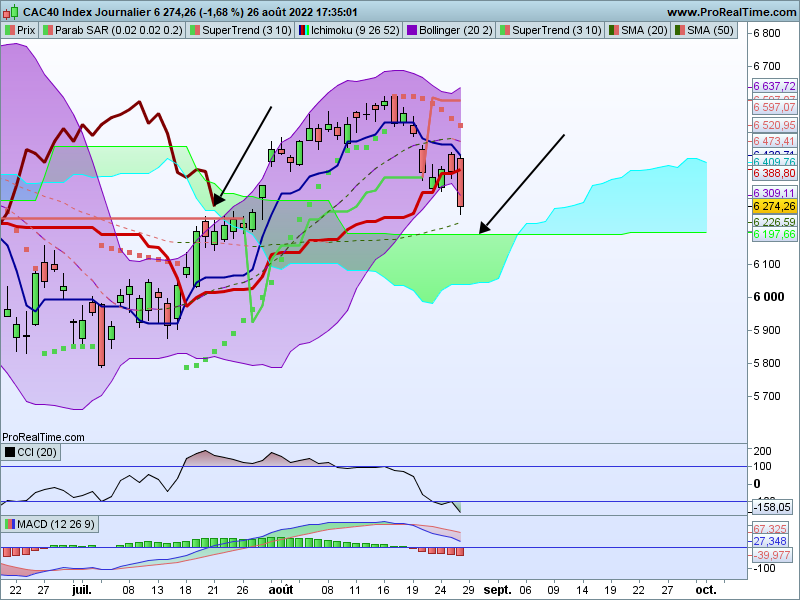Click the -158,05 CCI value tag
The image size is (800, 600).
click(x=772, y=507)
